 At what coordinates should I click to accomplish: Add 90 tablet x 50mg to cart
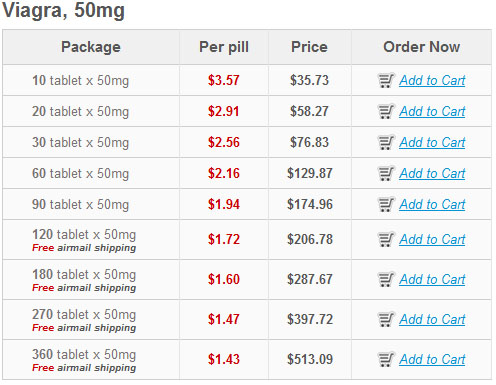(432, 204)
